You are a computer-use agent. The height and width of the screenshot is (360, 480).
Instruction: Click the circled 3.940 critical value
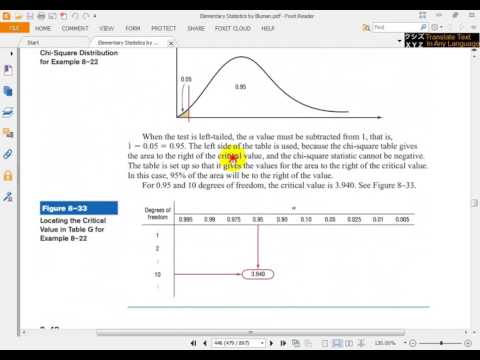[258, 274]
